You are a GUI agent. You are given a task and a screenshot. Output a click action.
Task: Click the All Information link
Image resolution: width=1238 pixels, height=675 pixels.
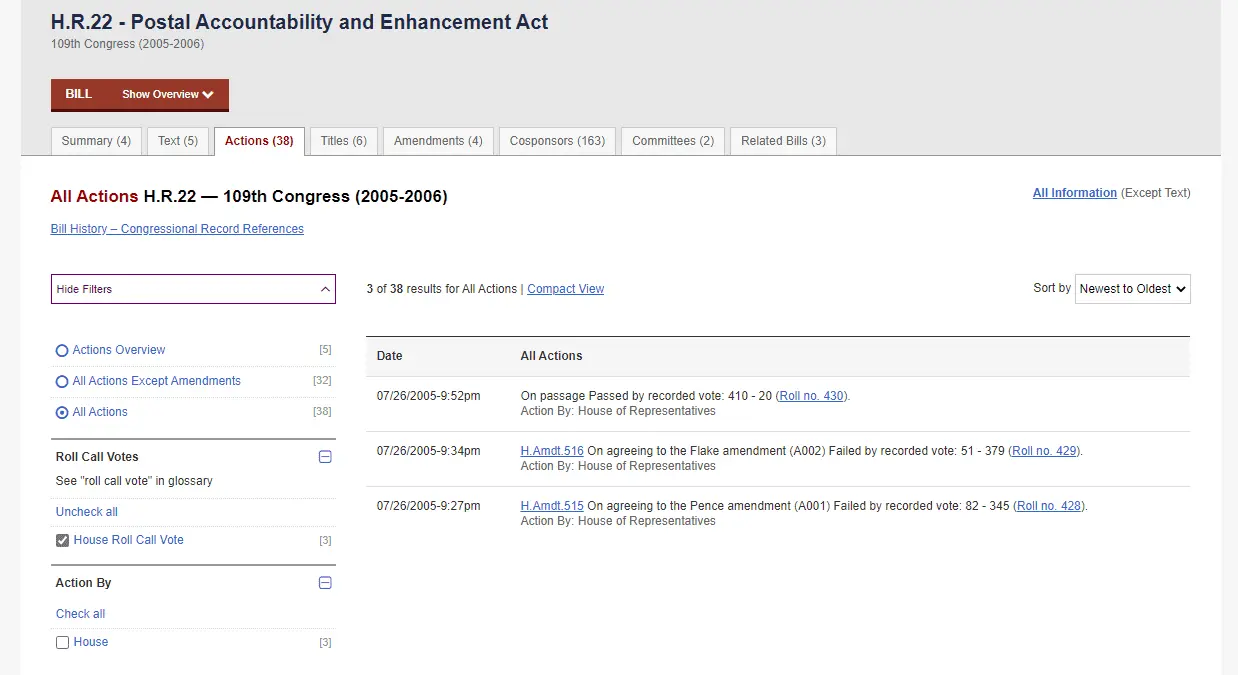coord(1074,193)
